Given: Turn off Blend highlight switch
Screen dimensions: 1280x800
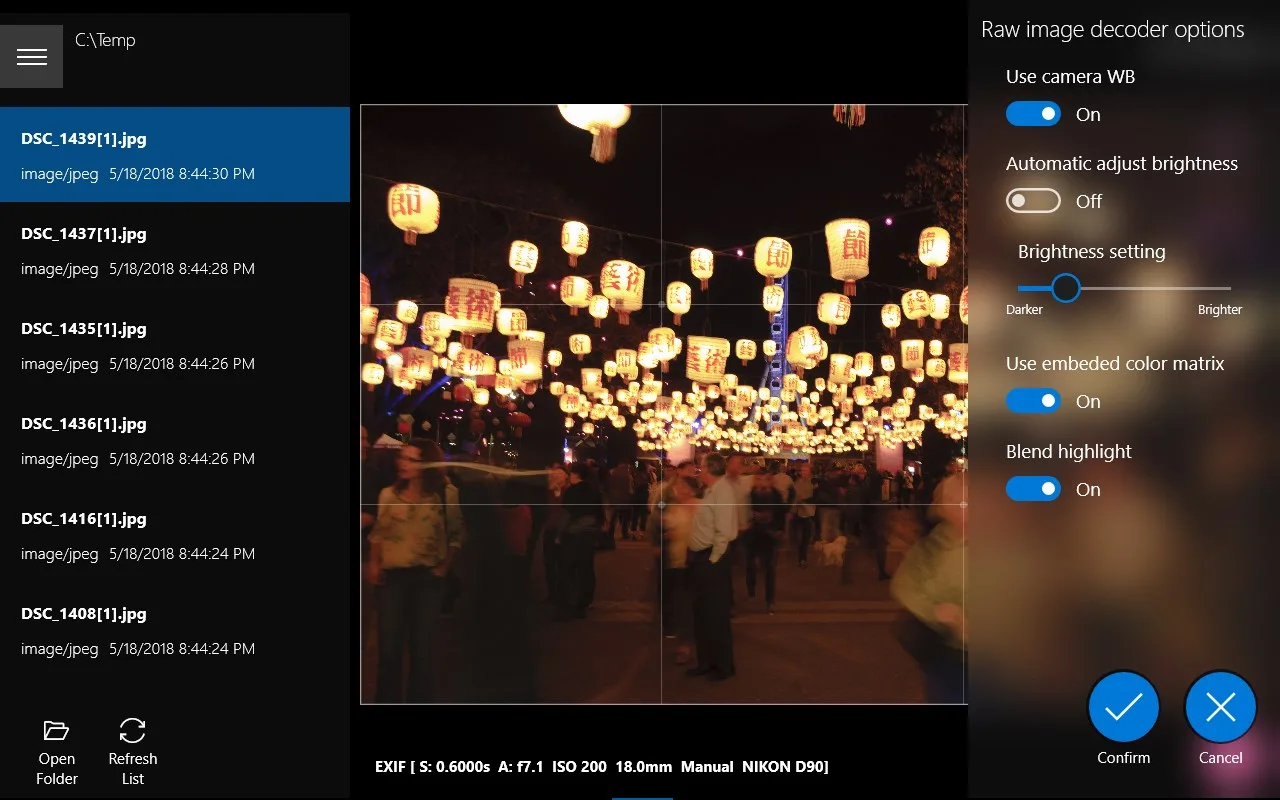Looking at the screenshot, I should [x=1033, y=489].
